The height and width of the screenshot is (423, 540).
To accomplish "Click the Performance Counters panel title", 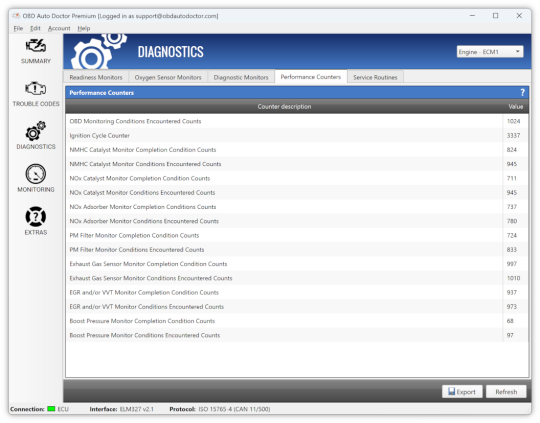I will click(102, 93).
